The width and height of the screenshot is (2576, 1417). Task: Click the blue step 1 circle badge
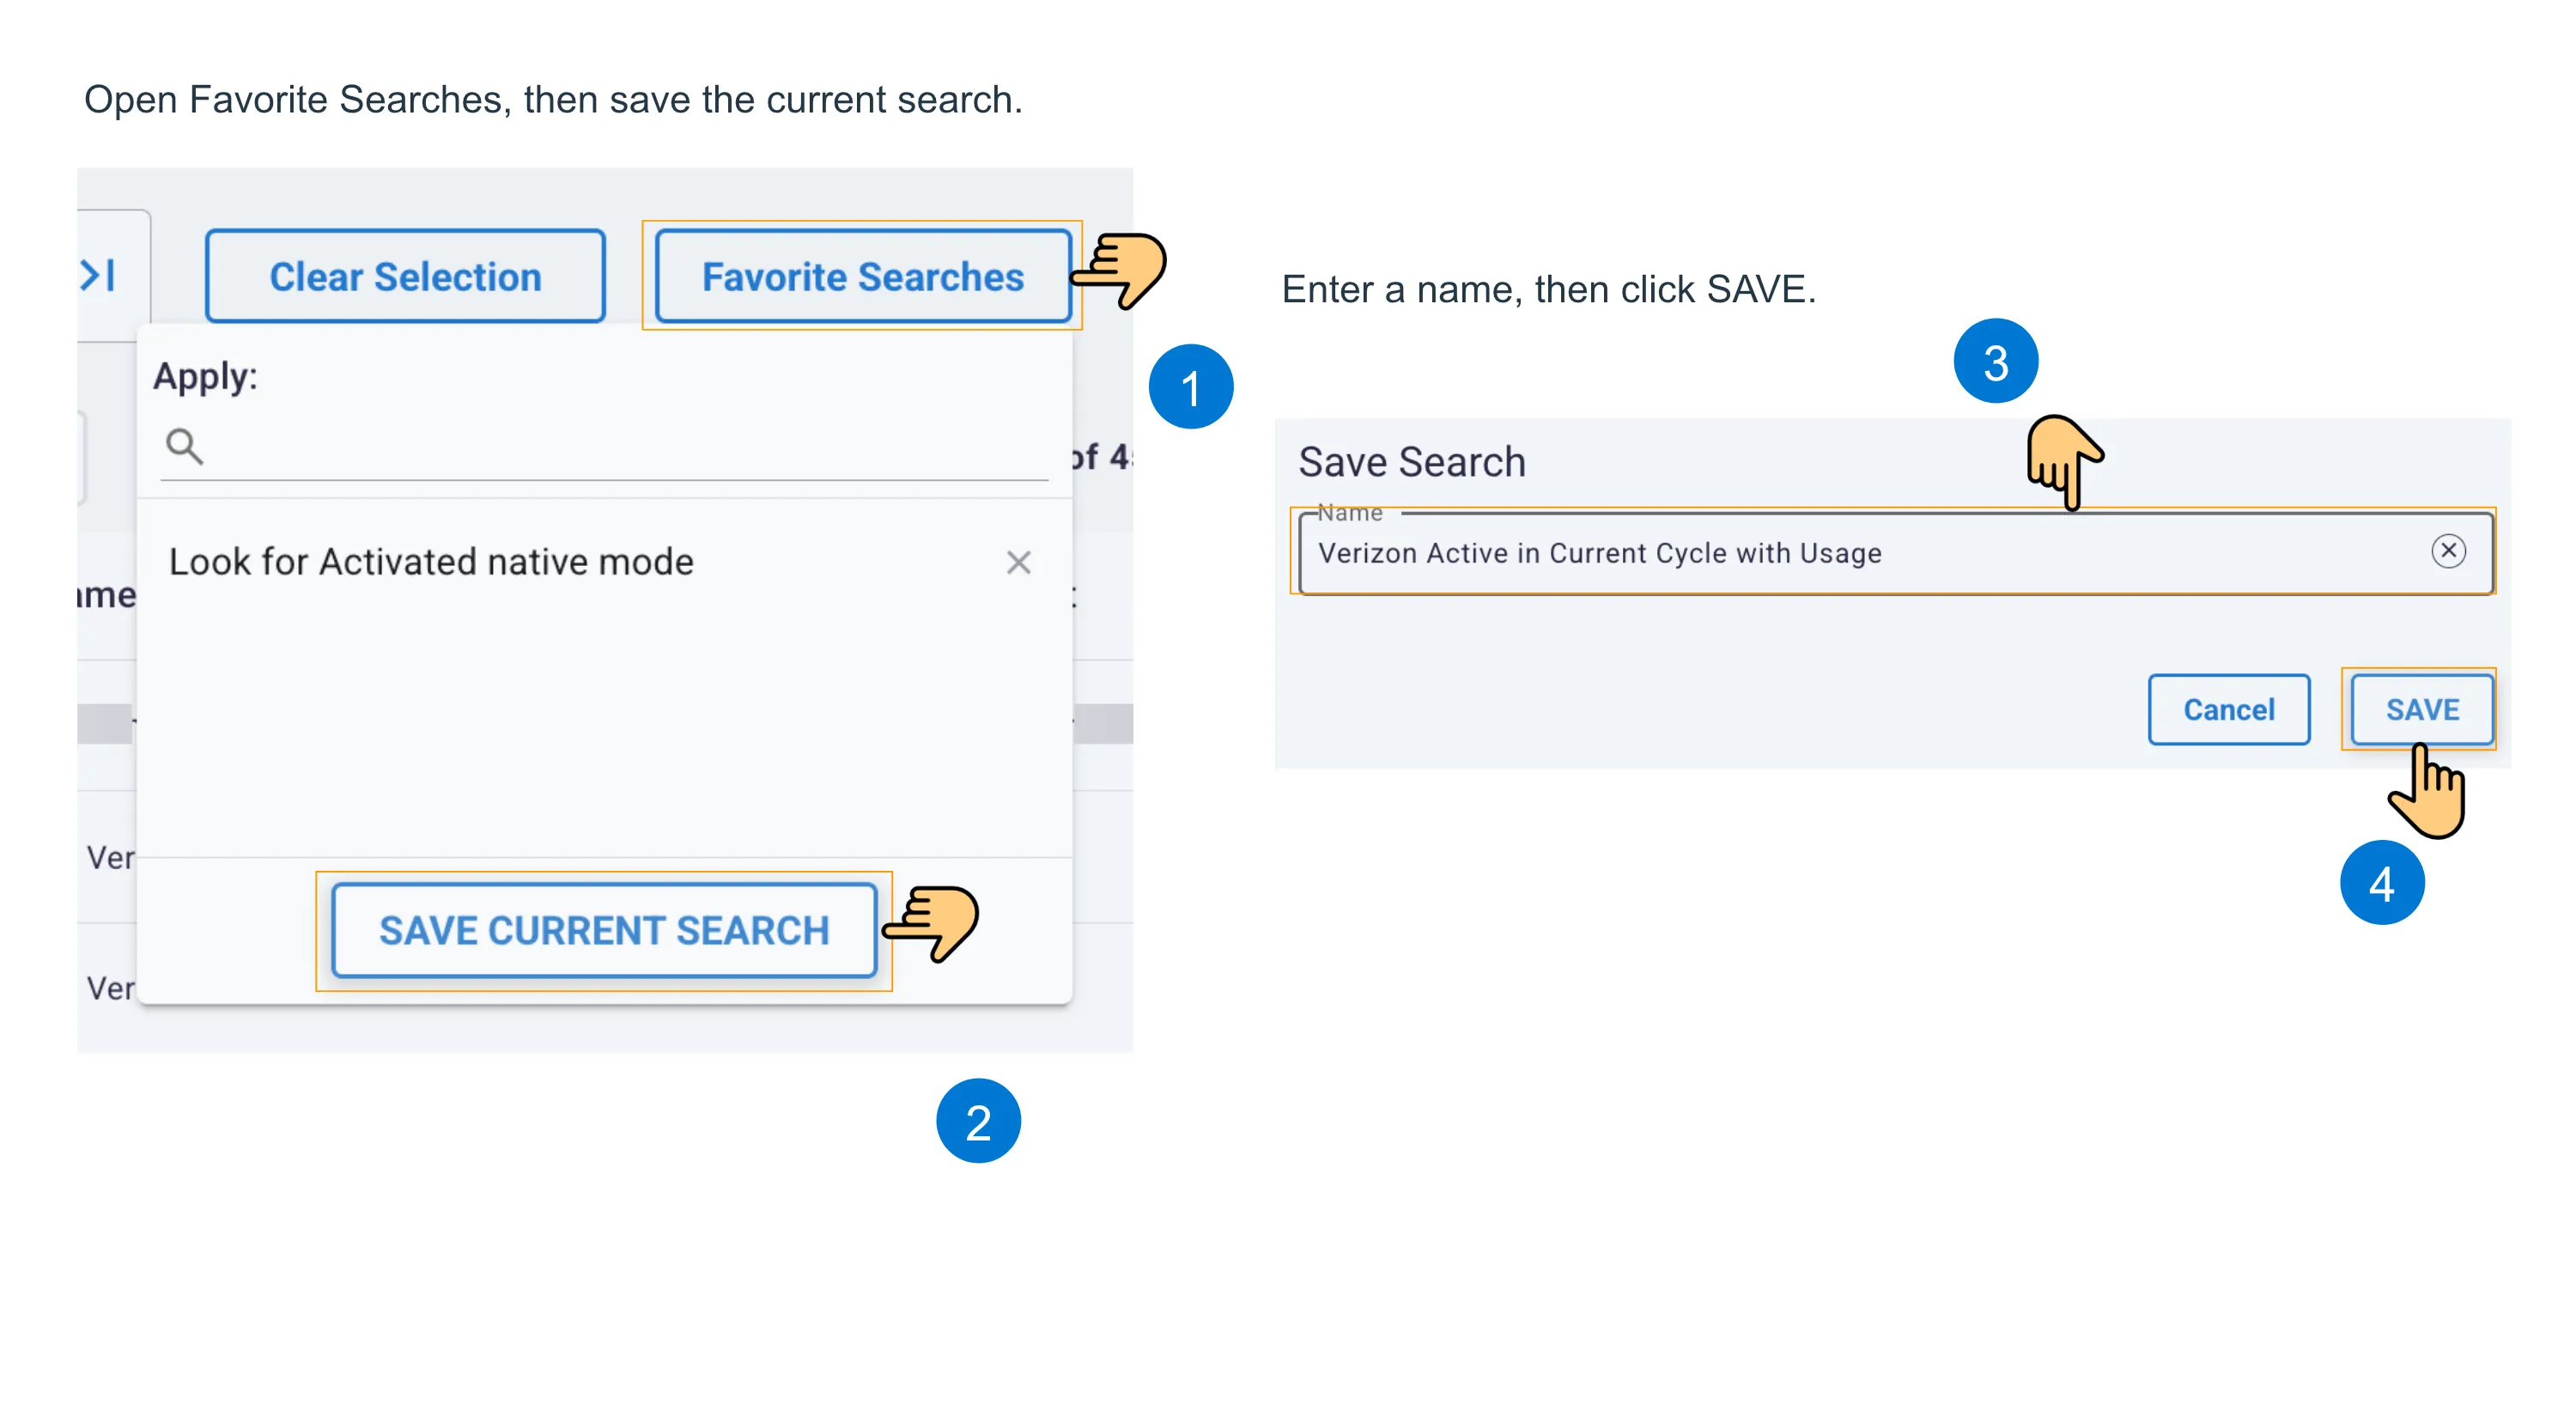point(1190,387)
